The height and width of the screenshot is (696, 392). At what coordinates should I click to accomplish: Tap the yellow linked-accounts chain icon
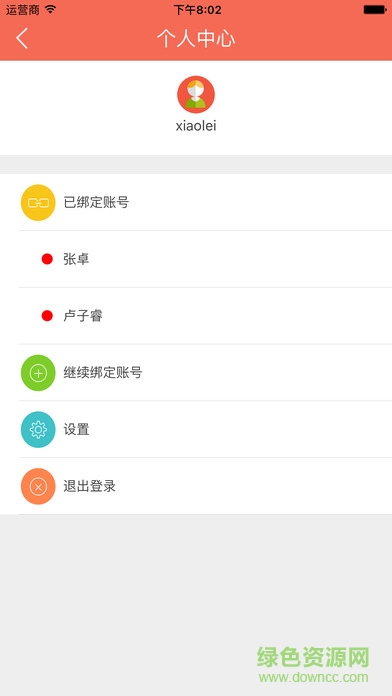point(38,203)
